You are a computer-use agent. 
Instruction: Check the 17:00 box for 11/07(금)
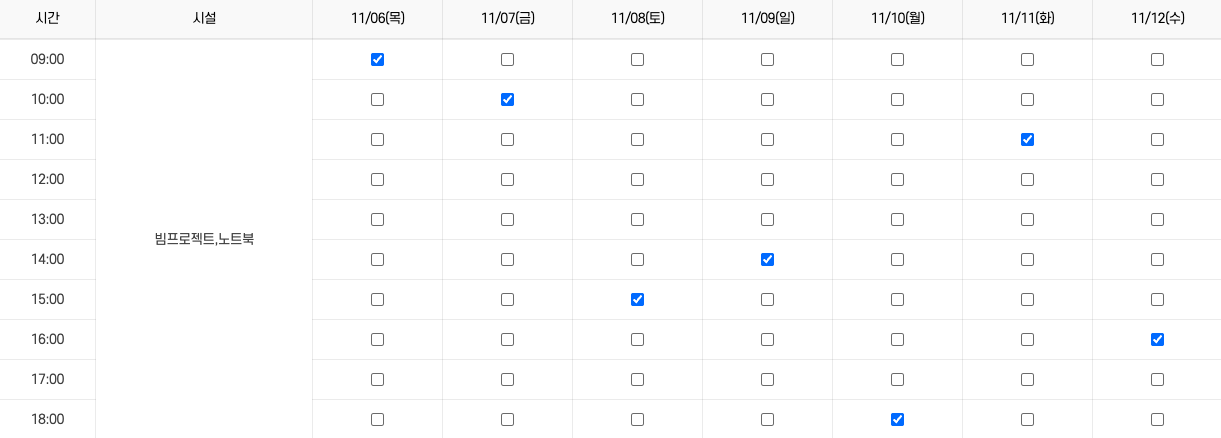click(x=507, y=380)
